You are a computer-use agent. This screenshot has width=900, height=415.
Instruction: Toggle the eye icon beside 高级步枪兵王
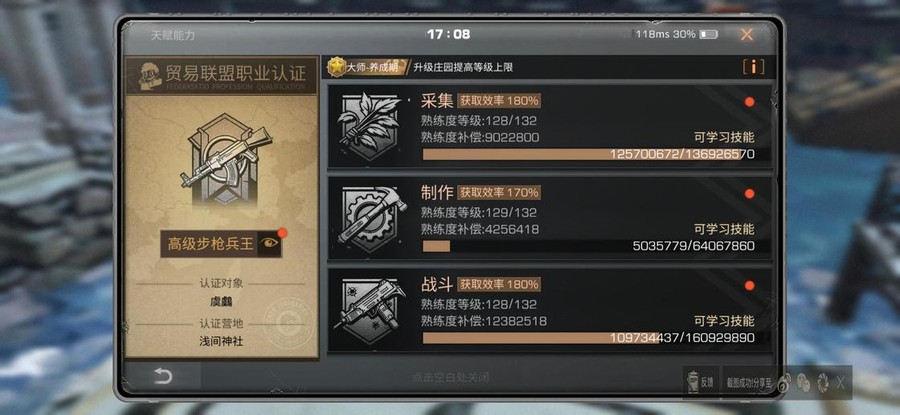pos(269,243)
